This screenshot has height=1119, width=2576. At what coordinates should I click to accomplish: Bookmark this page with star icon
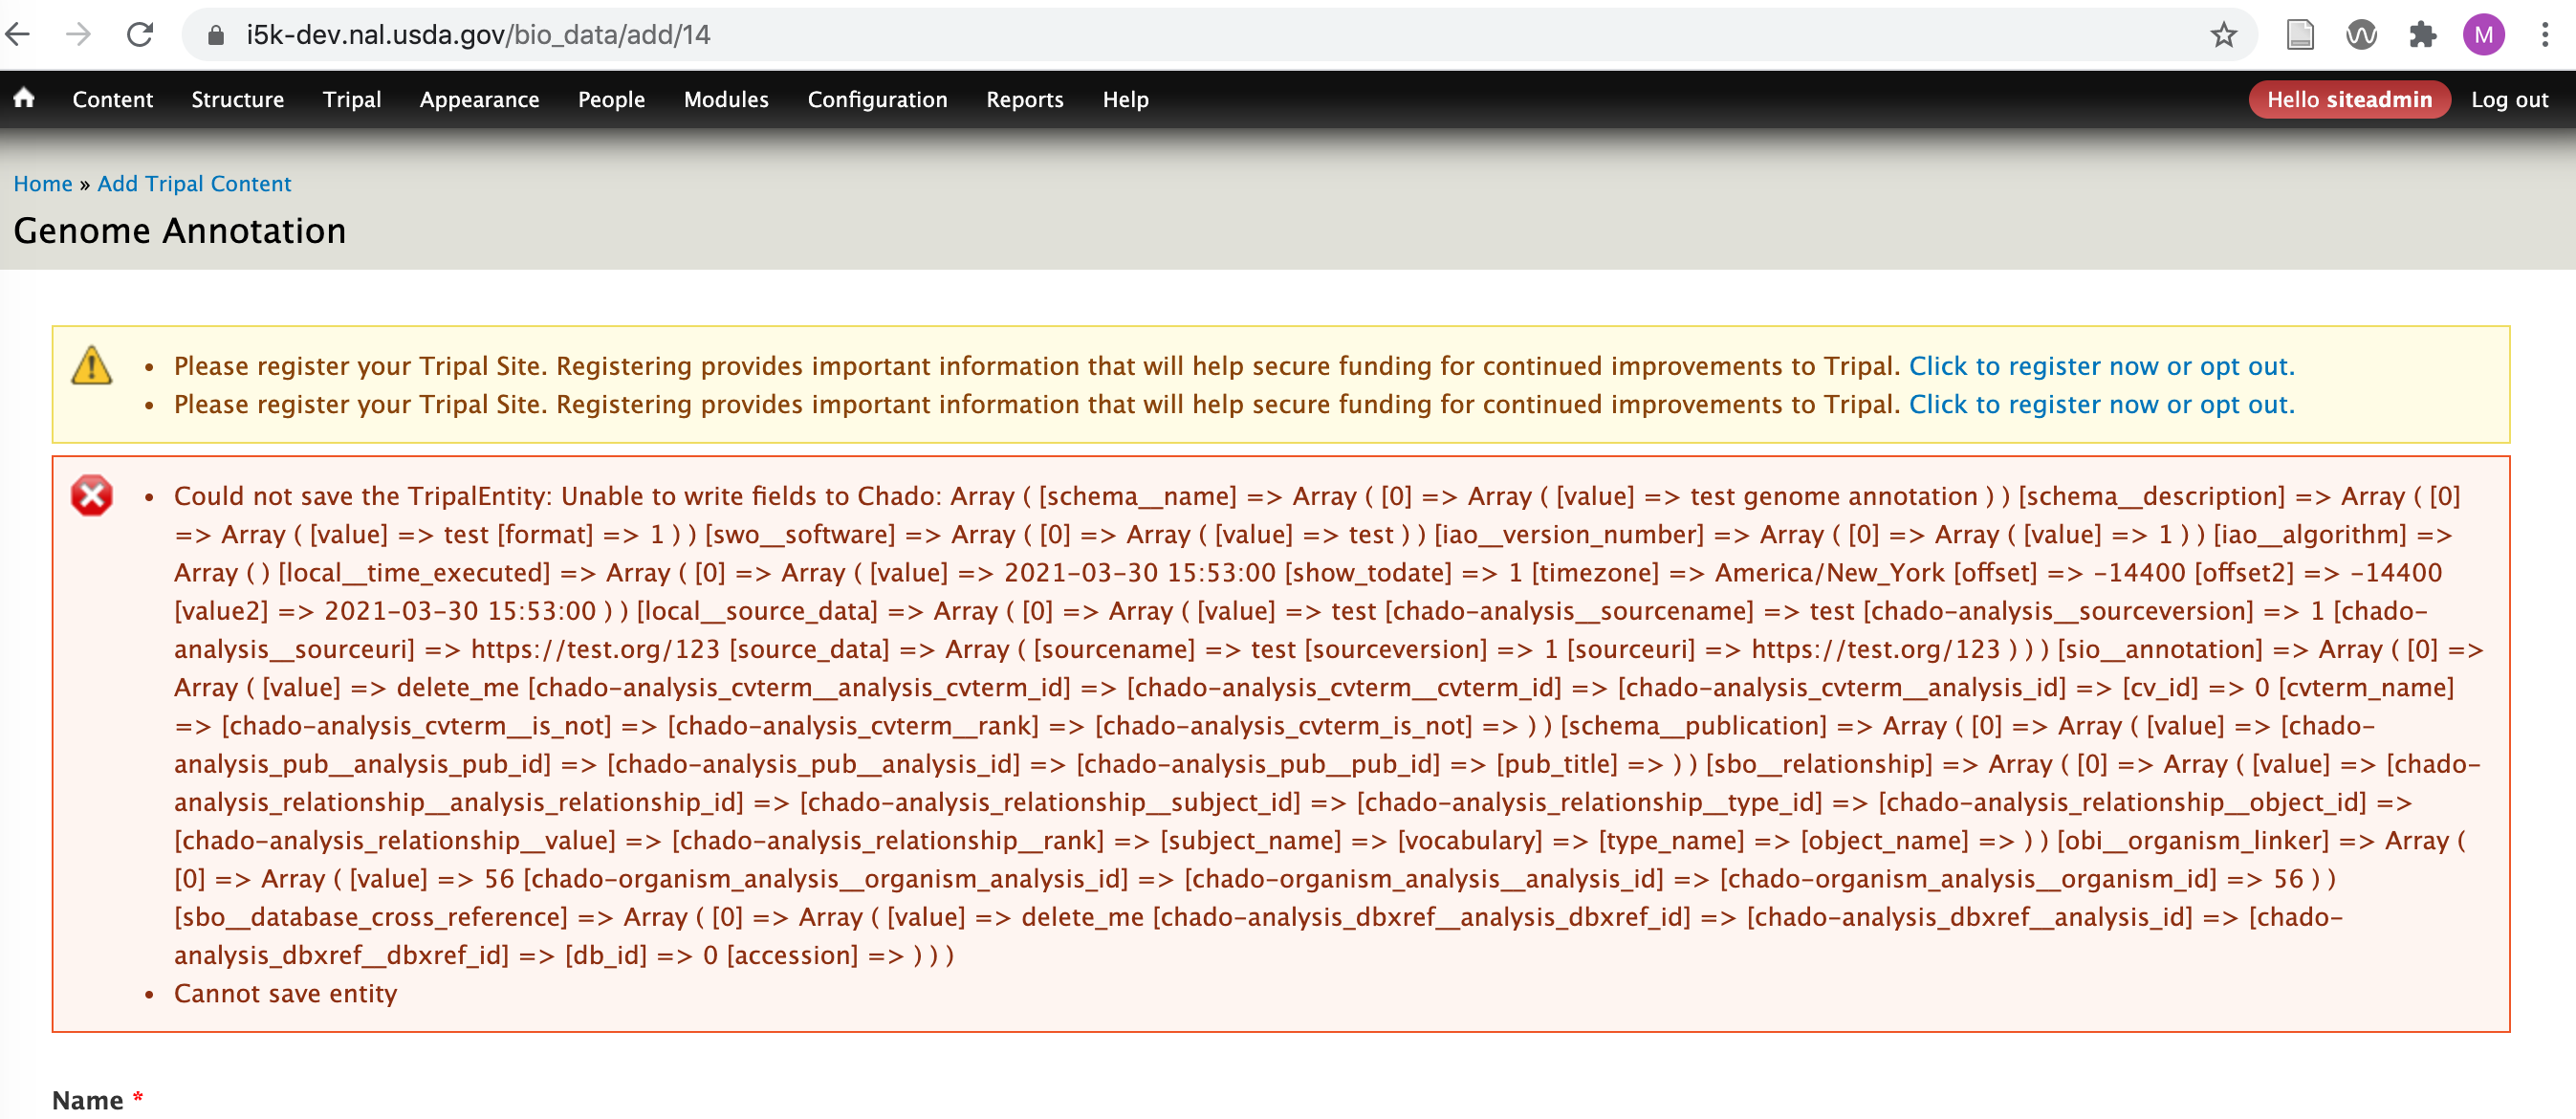click(x=2222, y=35)
